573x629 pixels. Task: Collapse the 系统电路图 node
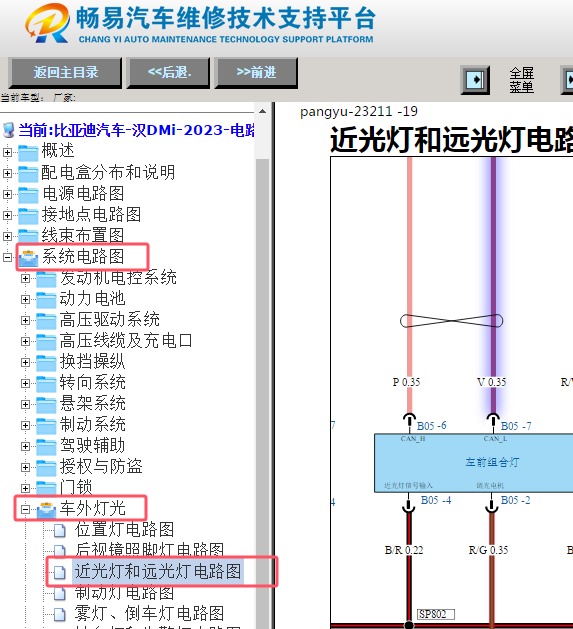pyautogui.click(x=7, y=257)
